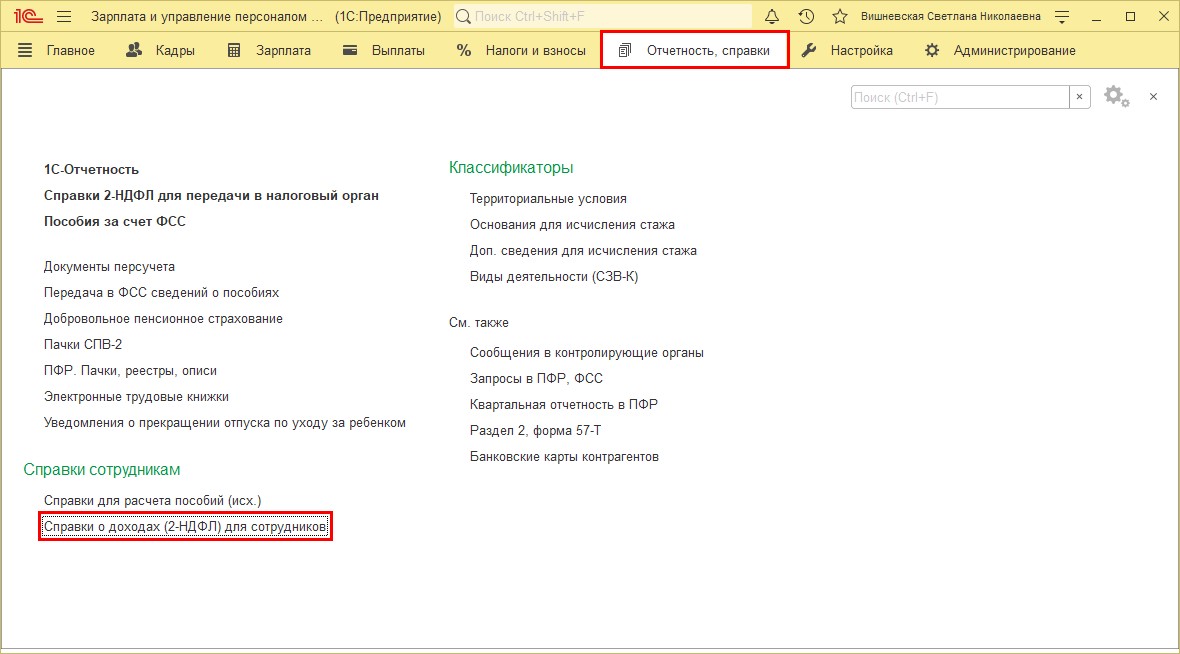Image resolution: width=1180 pixels, height=654 pixels.
Task: Open Пачки СПВ-2
Action: click(x=83, y=345)
